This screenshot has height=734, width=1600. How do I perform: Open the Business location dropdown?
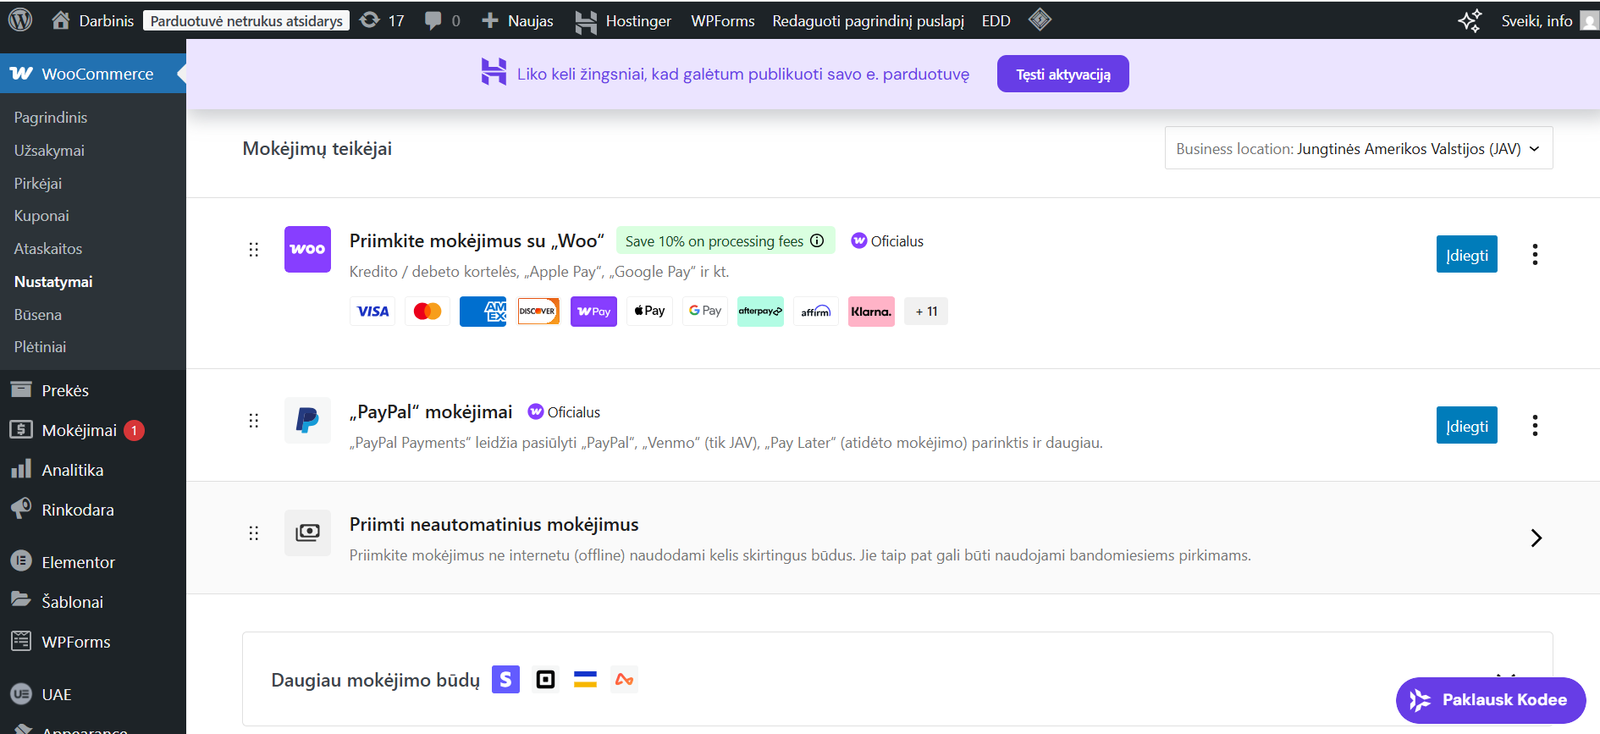(1358, 149)
